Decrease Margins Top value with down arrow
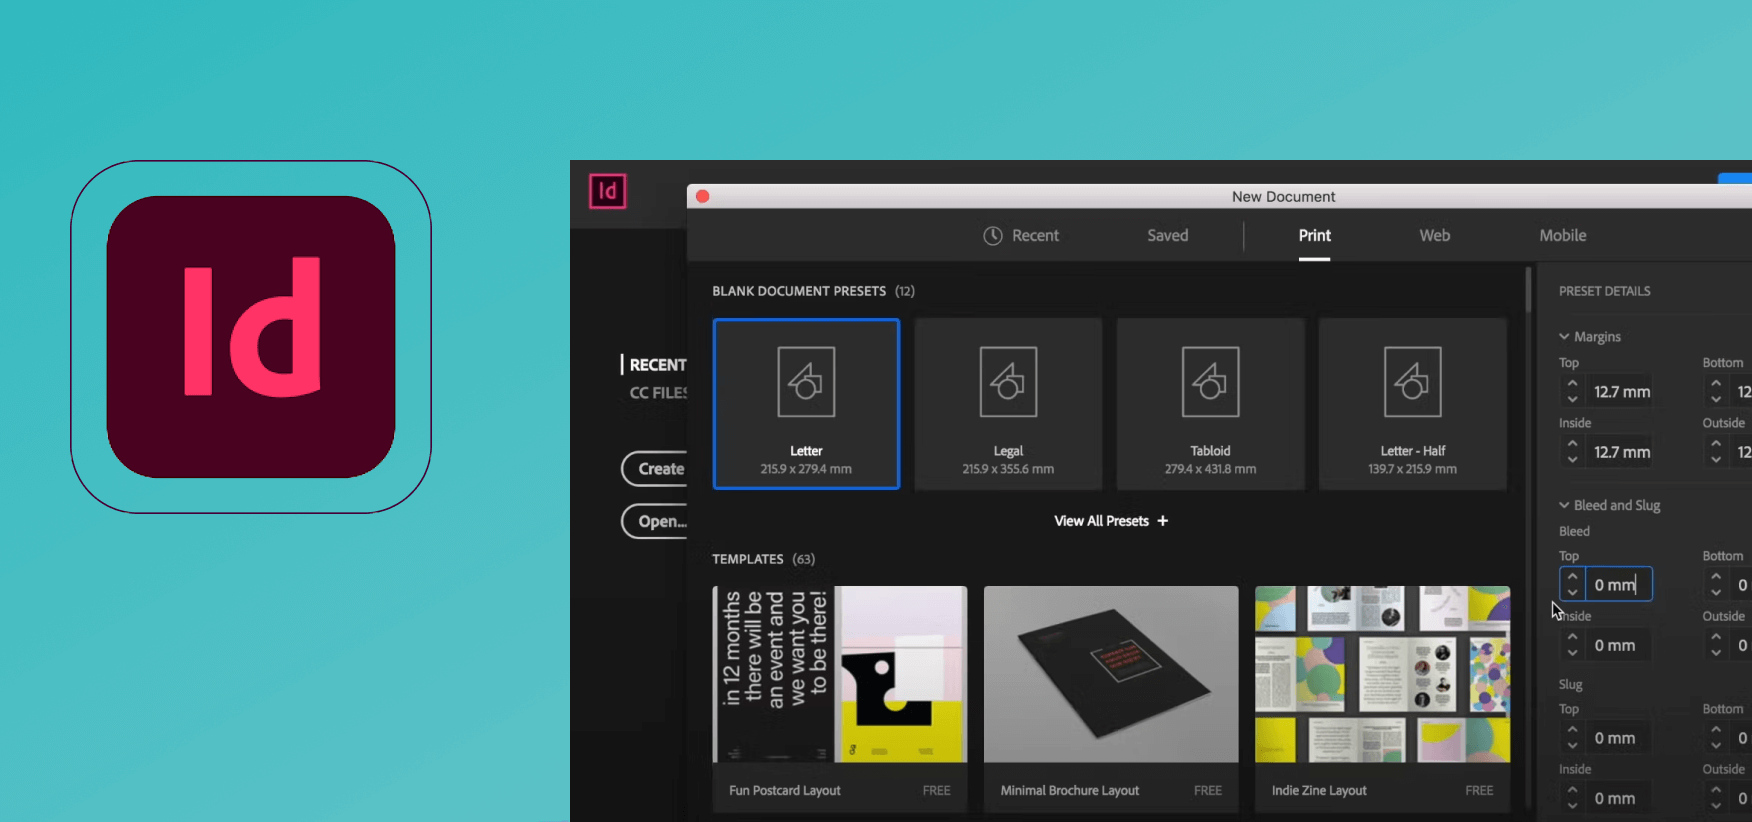The image size is (1752, 822). (x=1572, y=400)
